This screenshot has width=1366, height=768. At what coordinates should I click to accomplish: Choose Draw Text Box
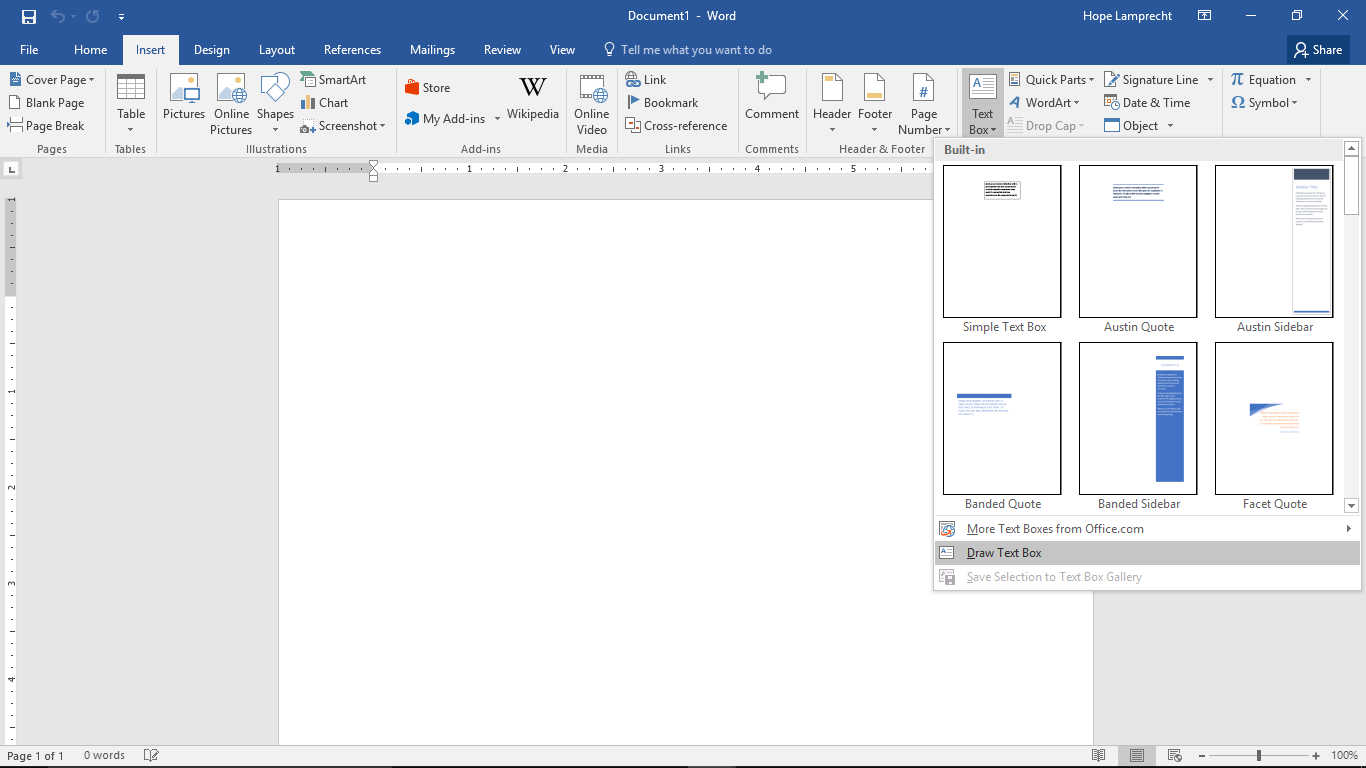pyautogui.click(x=1003, y=552)
